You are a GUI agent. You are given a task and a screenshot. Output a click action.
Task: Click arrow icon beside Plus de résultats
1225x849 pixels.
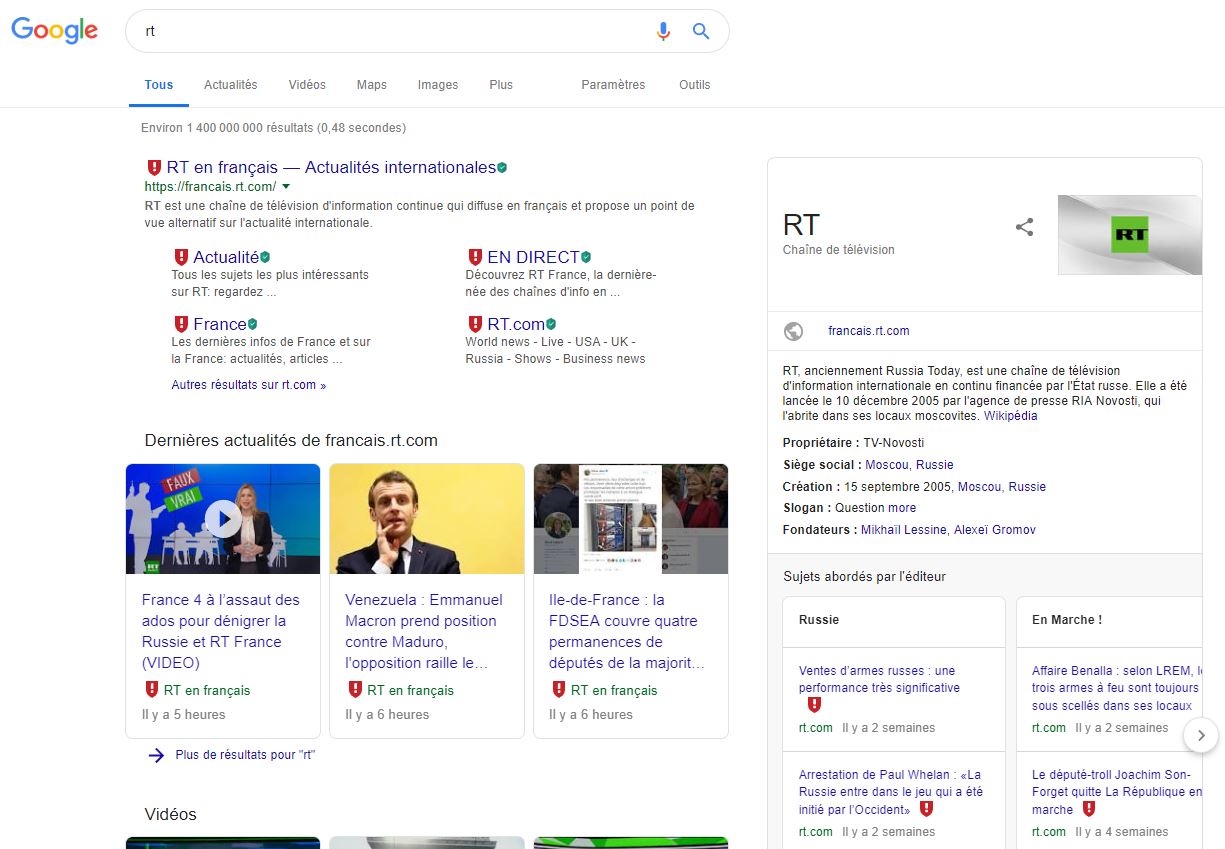(156, 755)
